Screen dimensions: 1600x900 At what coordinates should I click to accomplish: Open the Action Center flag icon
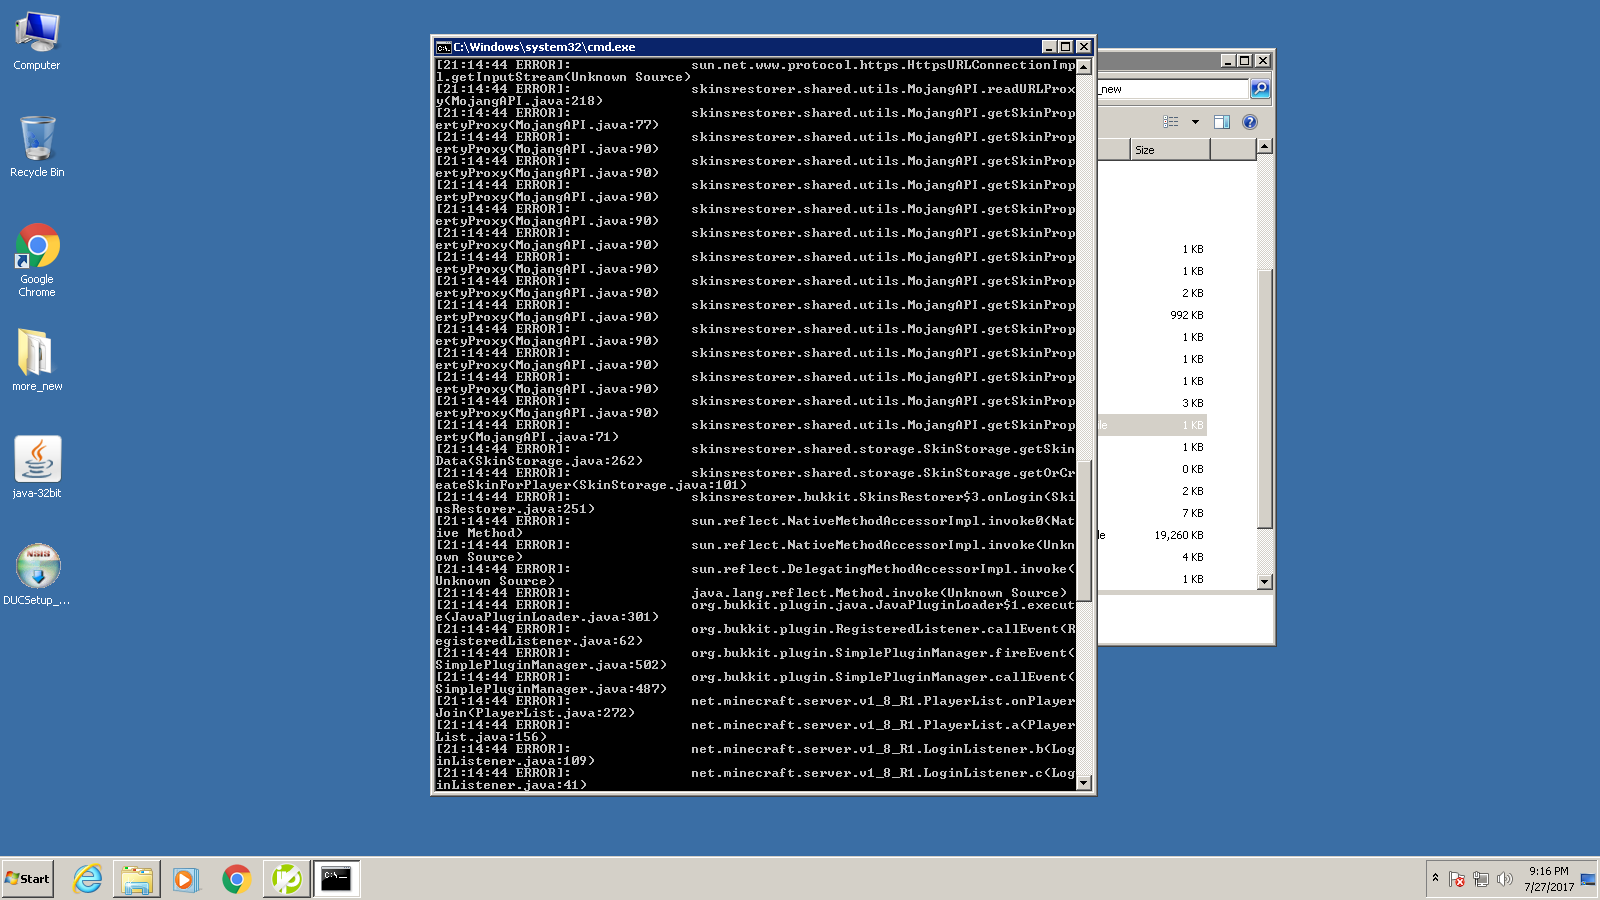click(x=1457, y=879)
